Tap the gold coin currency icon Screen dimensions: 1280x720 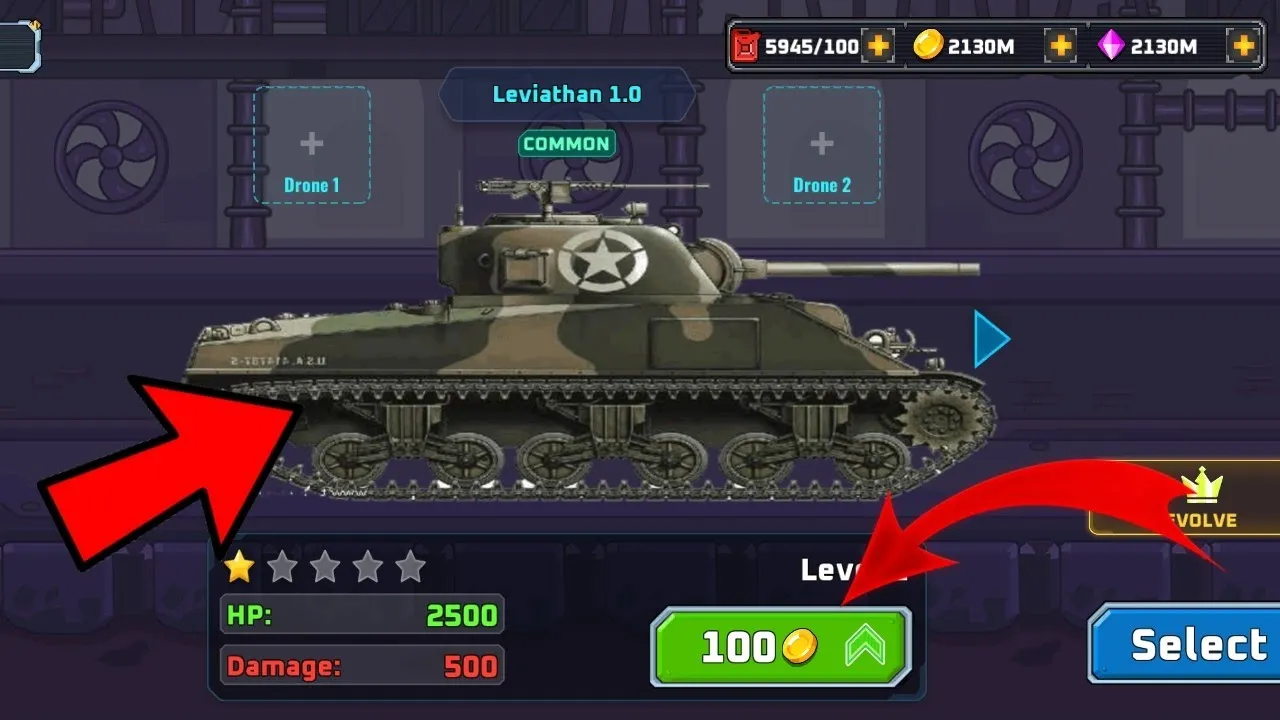[x=929, y=46]
